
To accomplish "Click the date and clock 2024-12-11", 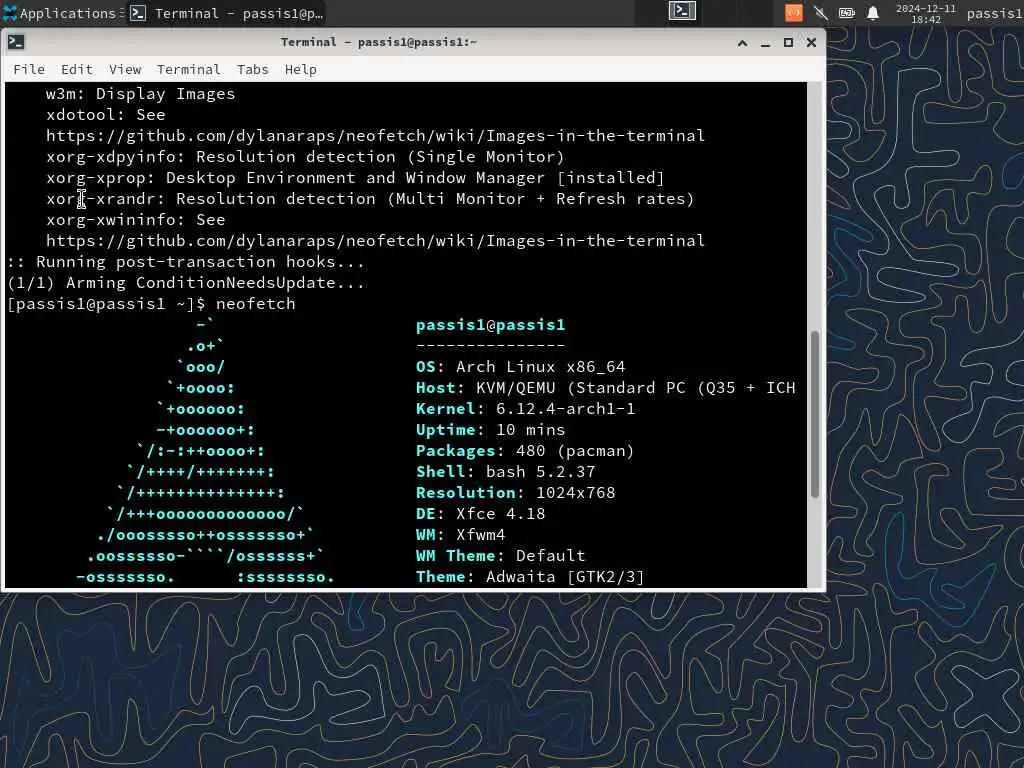I will 925,13.
